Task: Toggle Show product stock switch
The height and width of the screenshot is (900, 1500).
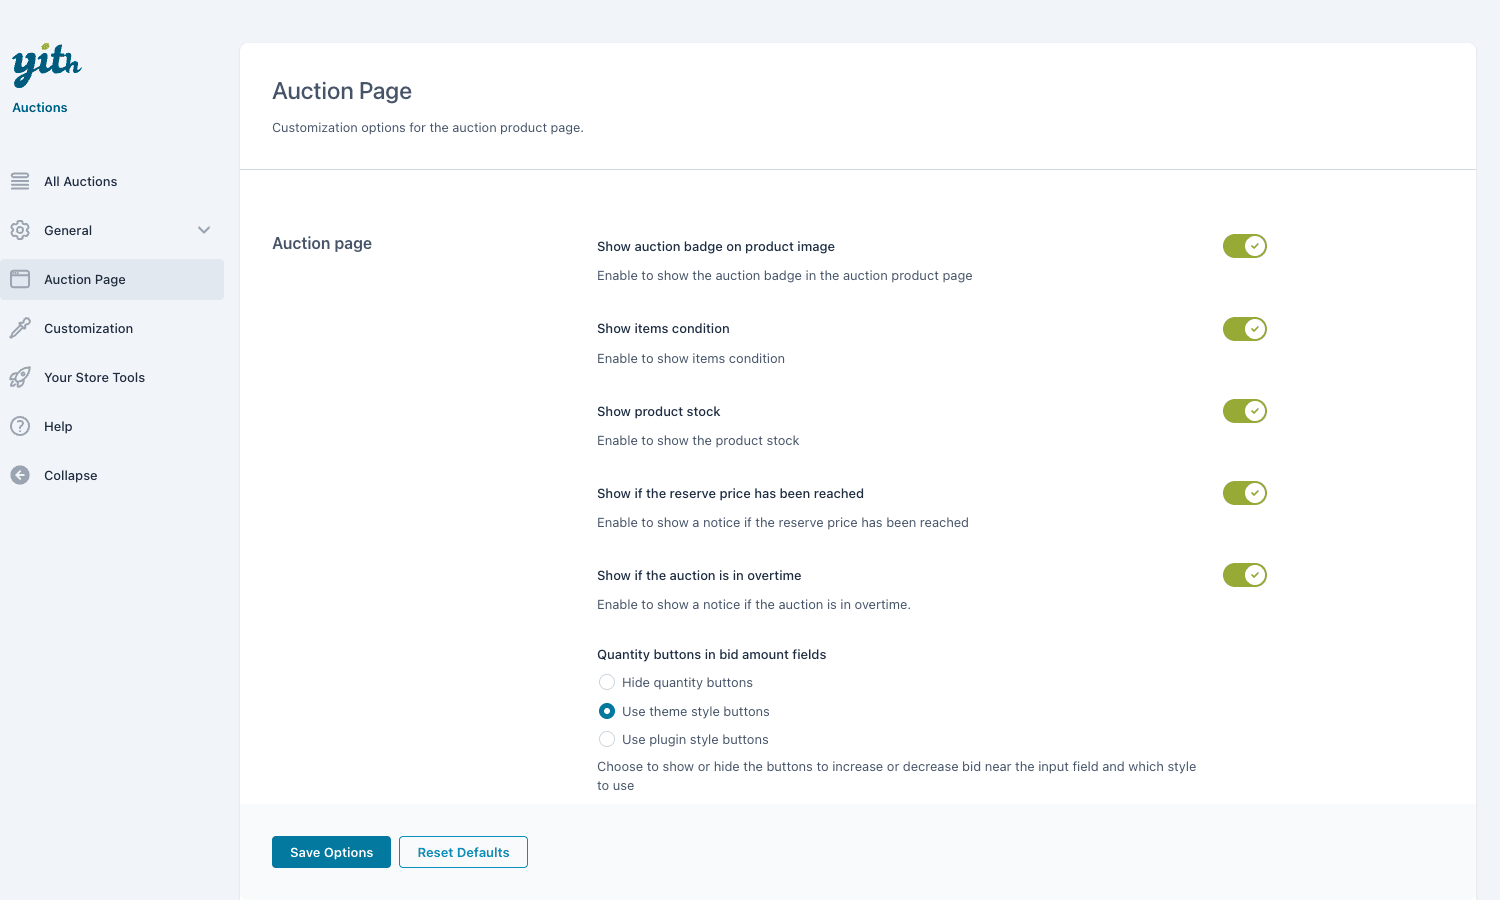Action: 1245,411
